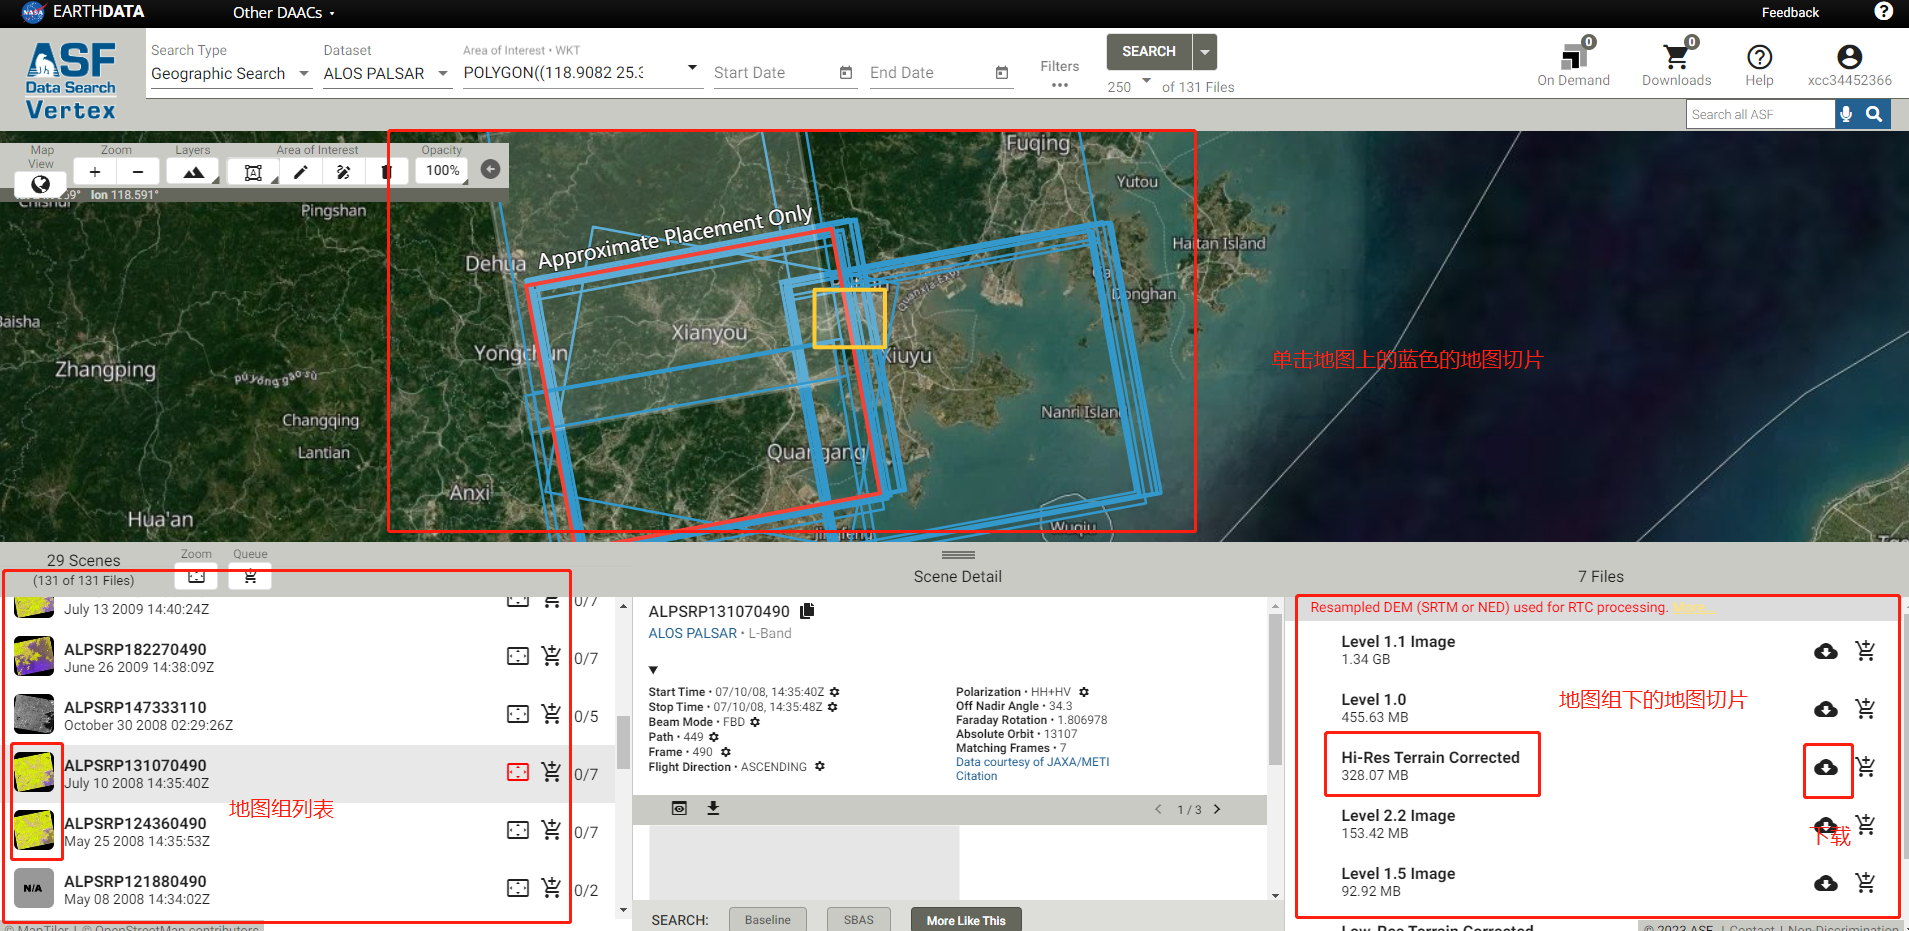Click the copy icon next to ALPSRP131070490
The width and height of the screenshot is (1909, 931).
click(808, 610)
